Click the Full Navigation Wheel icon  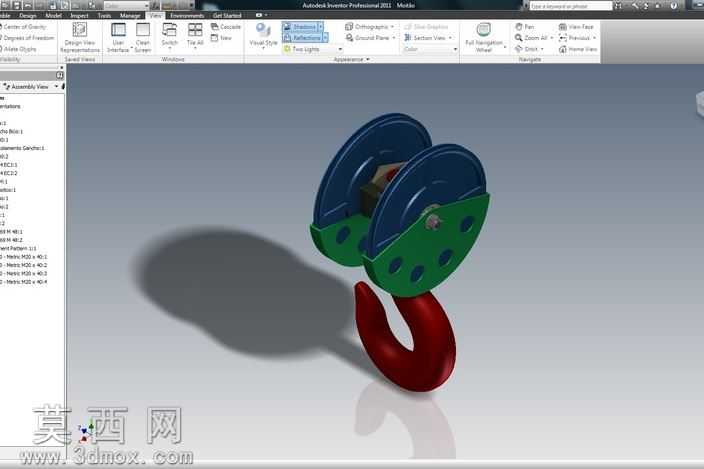pos(484,30)
